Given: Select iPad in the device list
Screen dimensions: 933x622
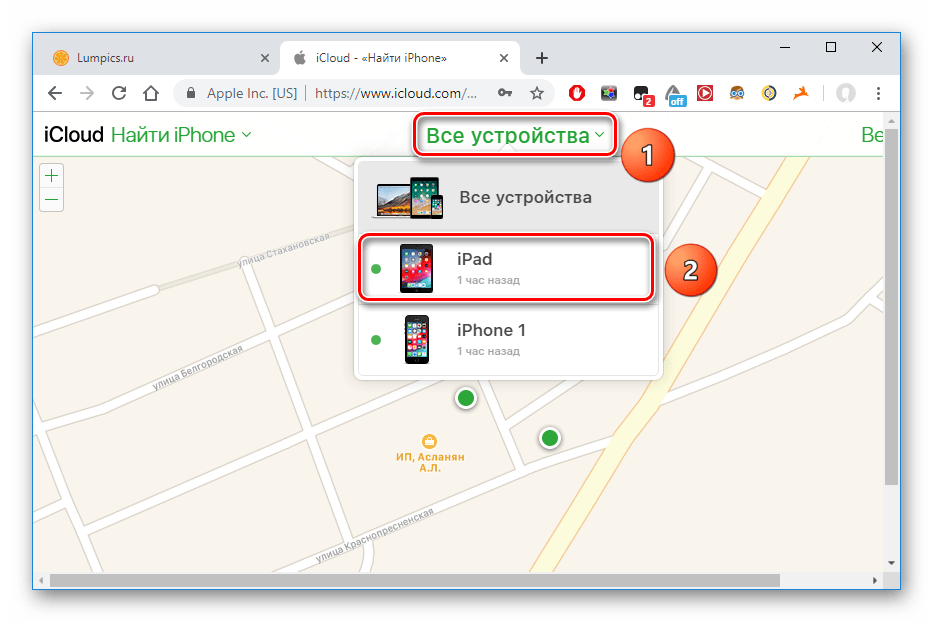Looking at the screenshot, I should [506, 268].
